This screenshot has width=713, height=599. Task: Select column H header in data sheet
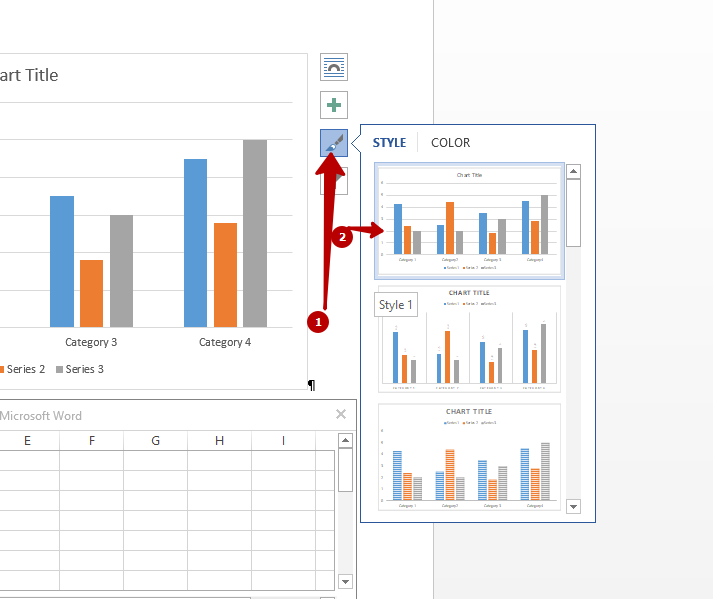point(220,441)
